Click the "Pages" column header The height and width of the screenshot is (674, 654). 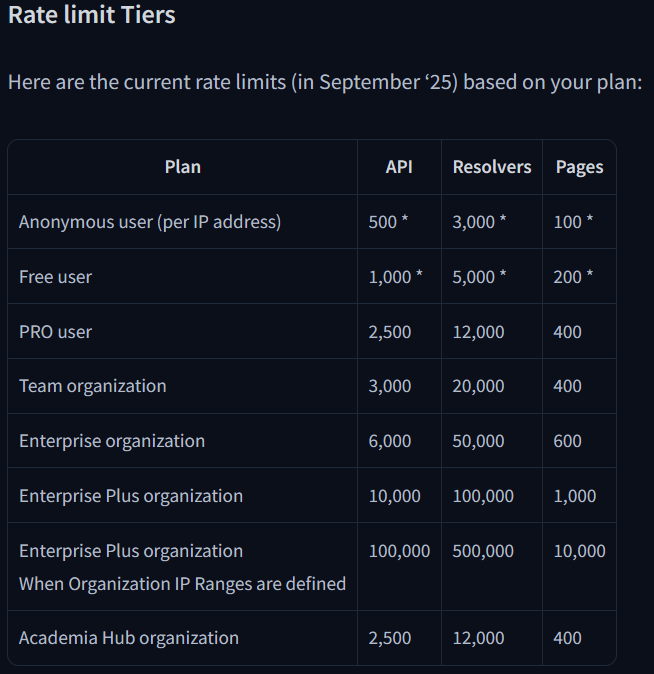pos(579,167)
